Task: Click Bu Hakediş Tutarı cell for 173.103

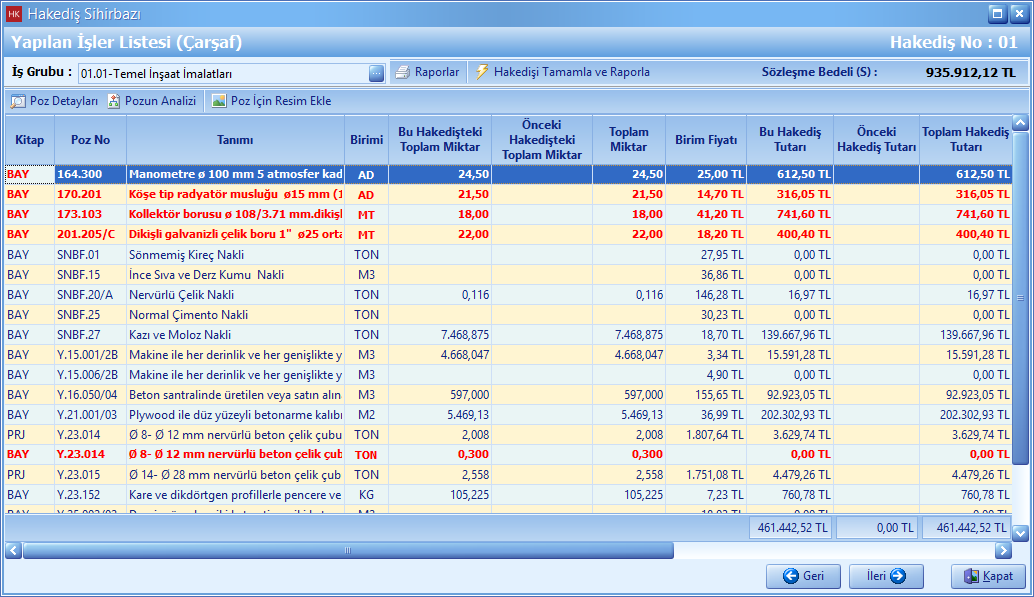Action: coord(790,215)
